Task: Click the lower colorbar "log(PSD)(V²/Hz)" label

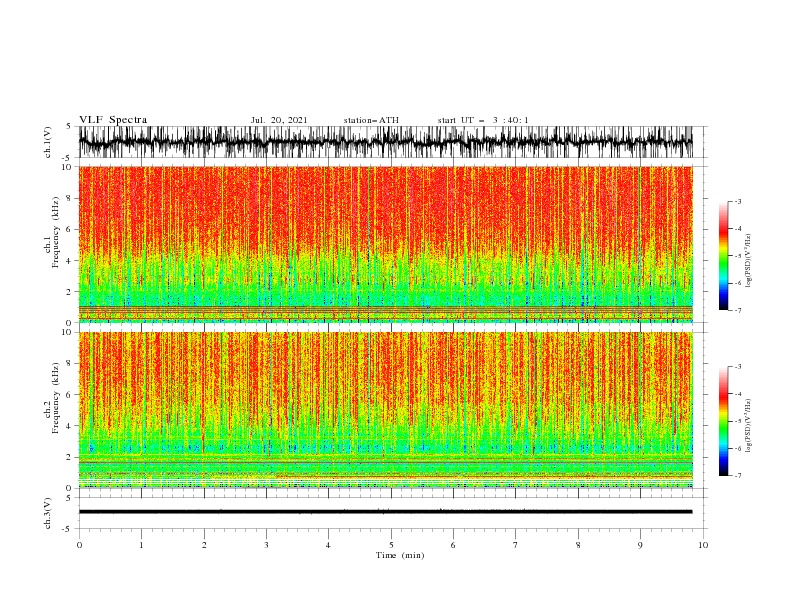Action: [x=749, y=426]
